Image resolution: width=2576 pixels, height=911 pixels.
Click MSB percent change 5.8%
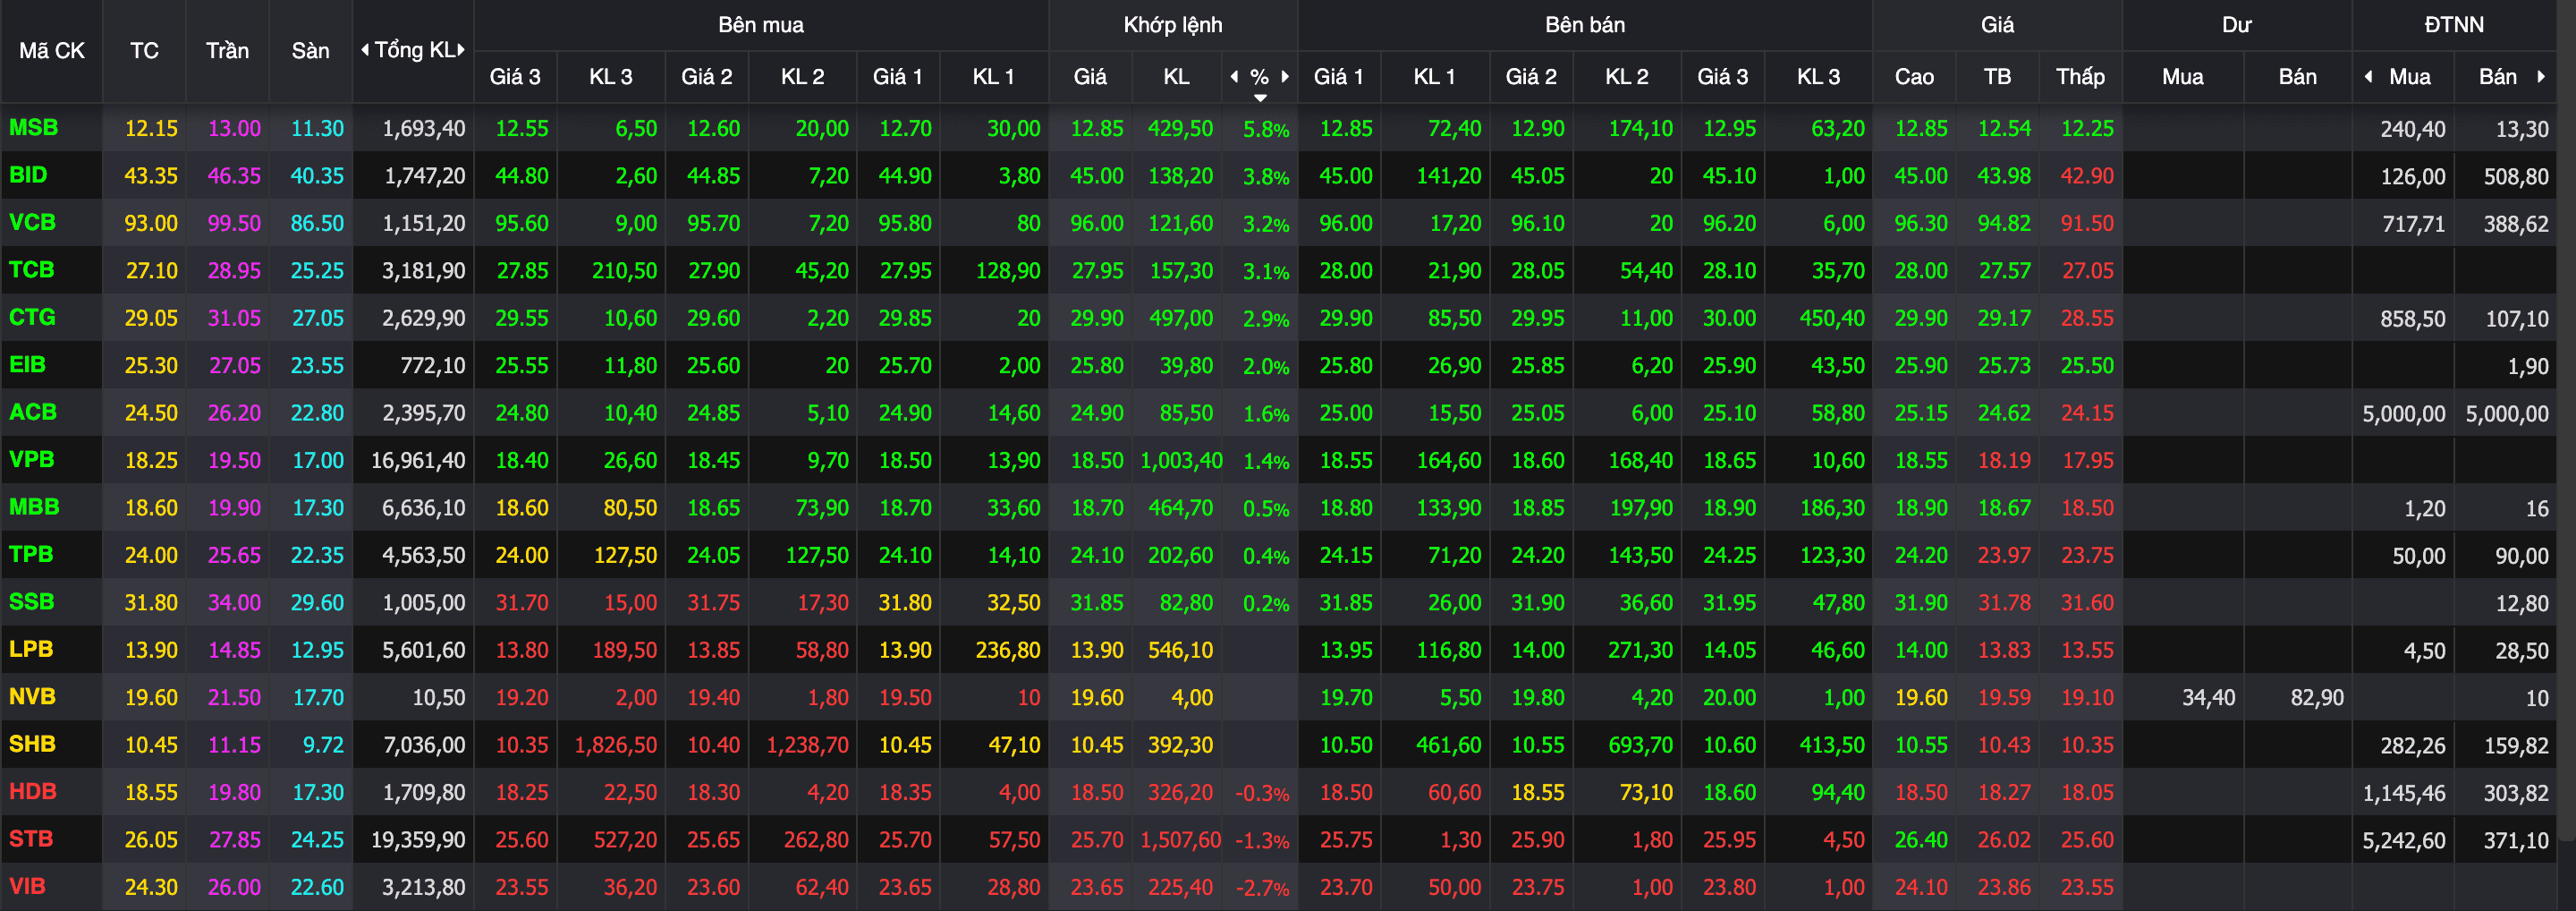(x=1266, y=129)
